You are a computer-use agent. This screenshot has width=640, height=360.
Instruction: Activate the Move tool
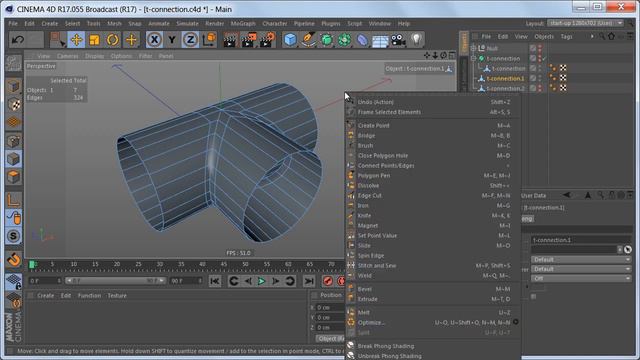(76, 40)
